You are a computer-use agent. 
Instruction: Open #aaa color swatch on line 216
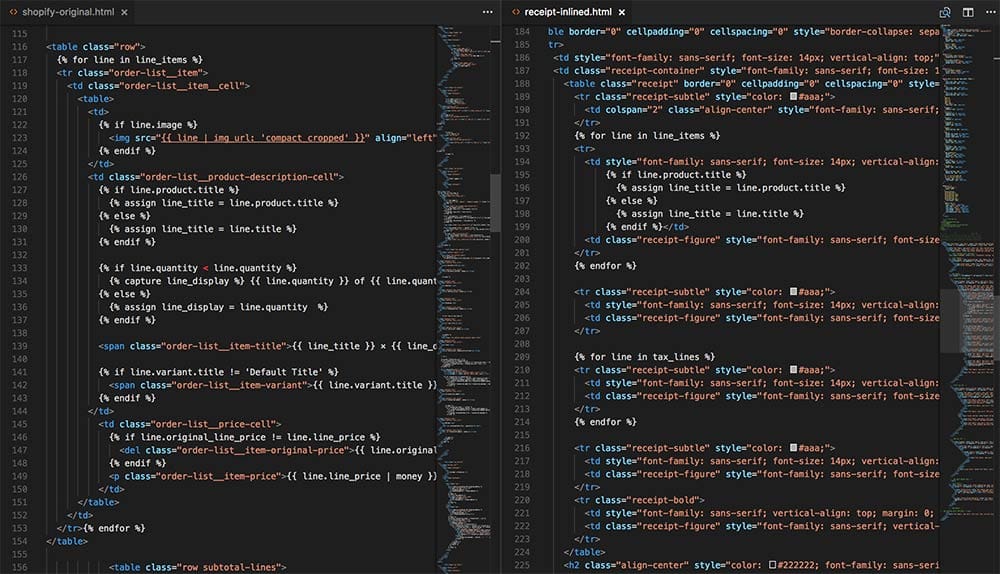tap(793, 448)
